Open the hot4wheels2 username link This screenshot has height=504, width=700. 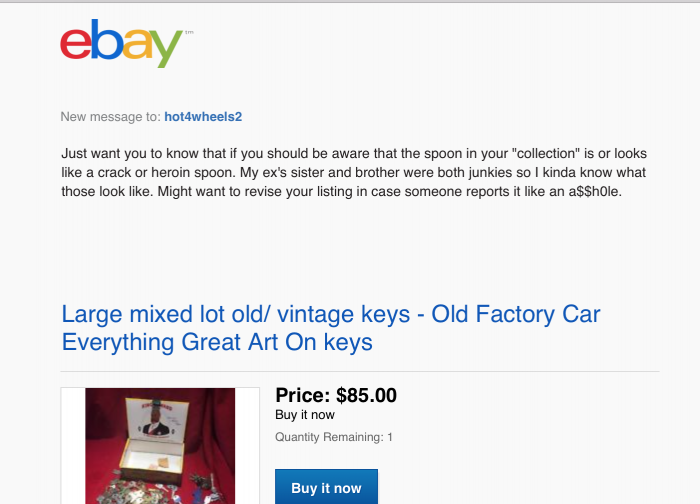coord(203,117)
